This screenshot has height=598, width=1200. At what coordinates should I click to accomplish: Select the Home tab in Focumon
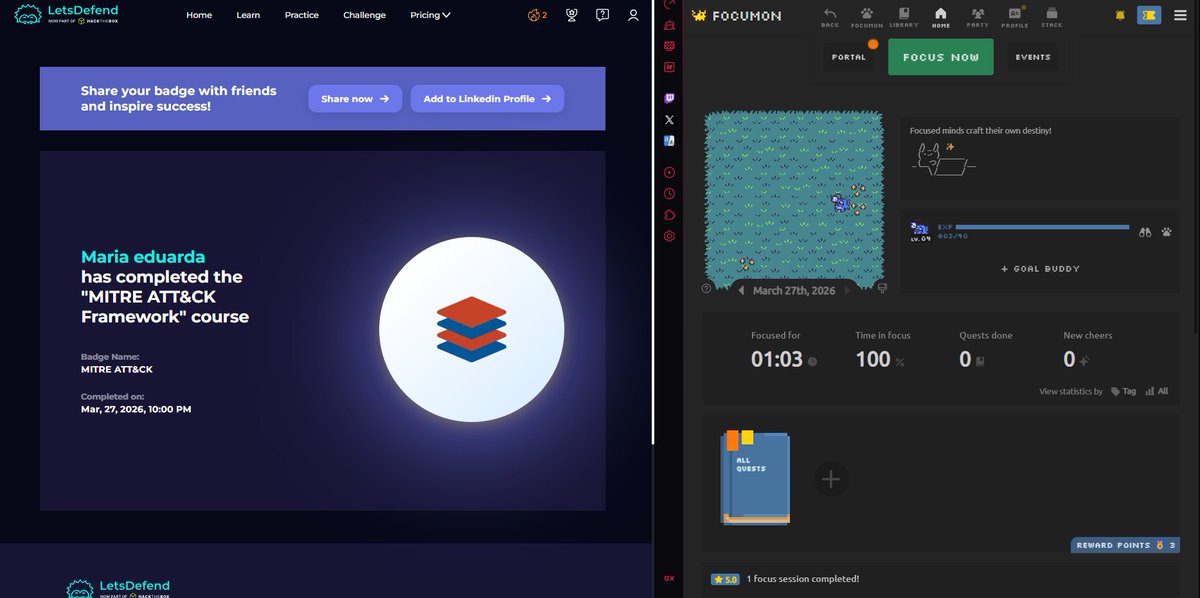(940, 16)
